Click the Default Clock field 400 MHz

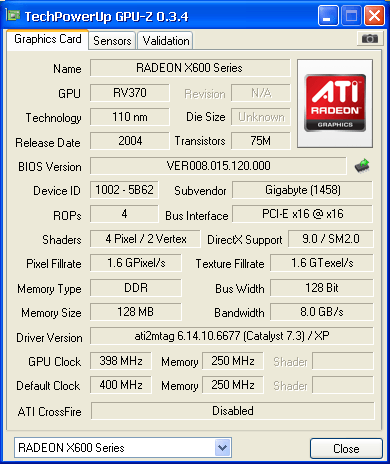point(121,385)
